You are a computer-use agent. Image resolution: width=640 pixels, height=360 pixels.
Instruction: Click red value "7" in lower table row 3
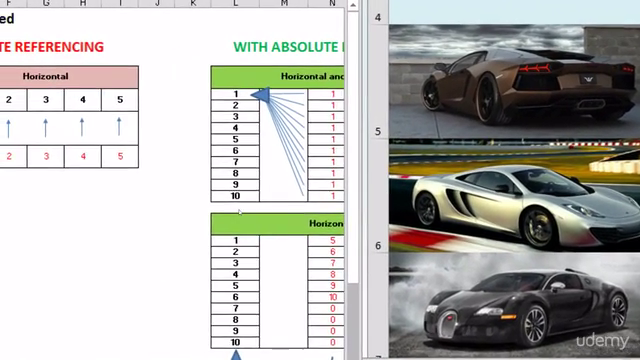(327, 263)
